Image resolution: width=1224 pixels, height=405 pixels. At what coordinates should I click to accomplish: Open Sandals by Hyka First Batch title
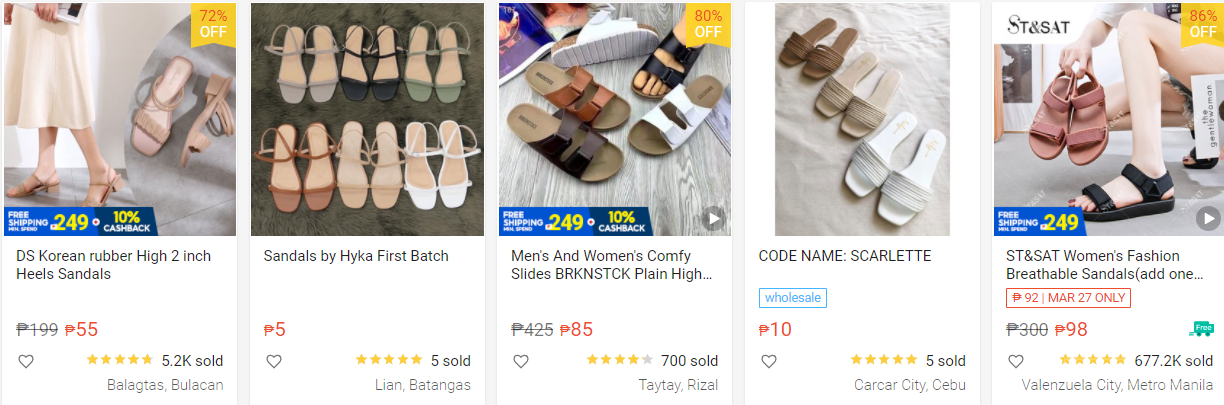pos(356,256)
